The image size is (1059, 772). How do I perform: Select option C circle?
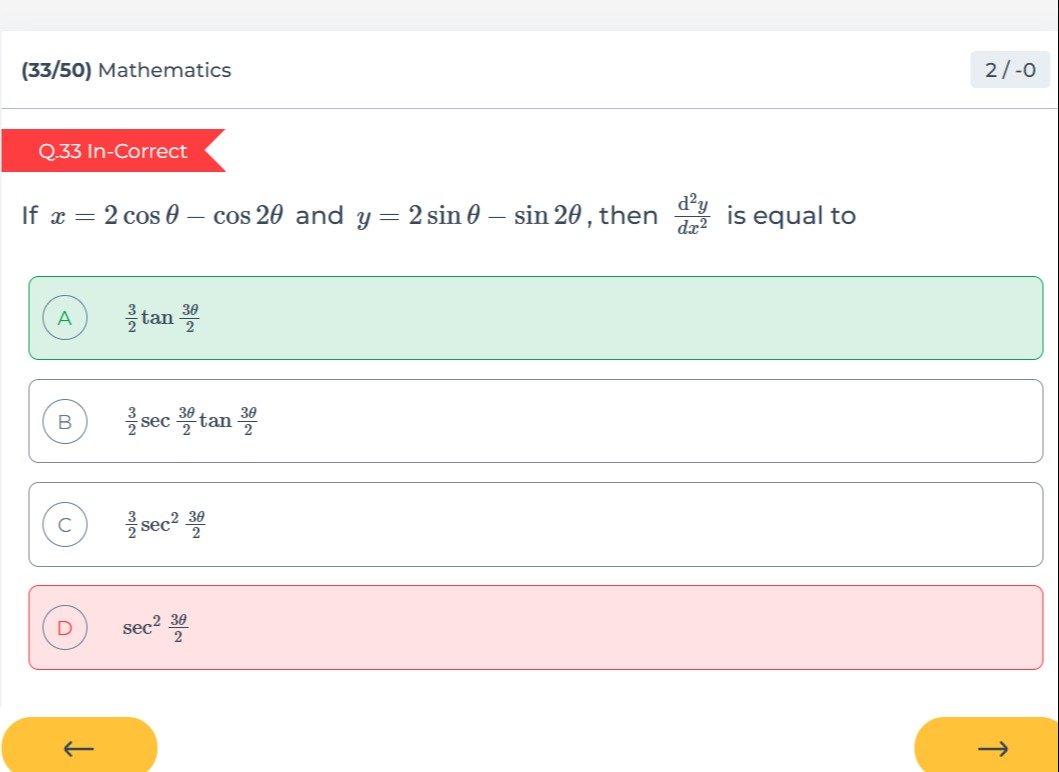point(65,524)
